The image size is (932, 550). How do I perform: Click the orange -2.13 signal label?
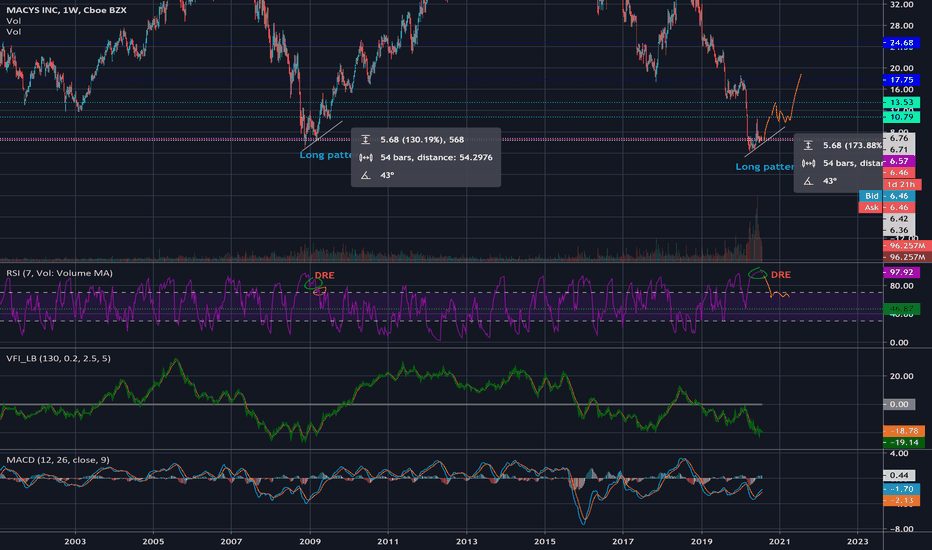click(901, 501)
